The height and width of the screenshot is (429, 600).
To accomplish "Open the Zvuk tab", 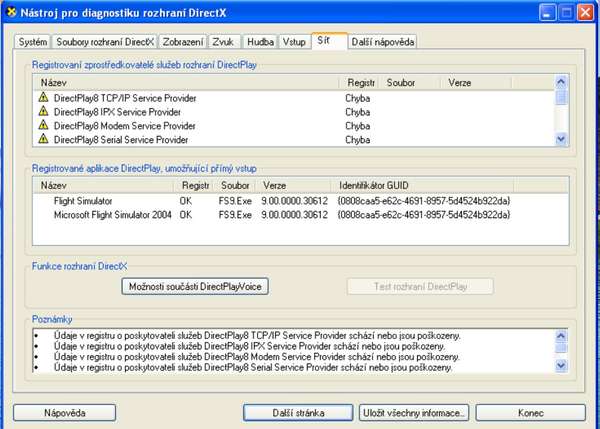I will point(223,42).
